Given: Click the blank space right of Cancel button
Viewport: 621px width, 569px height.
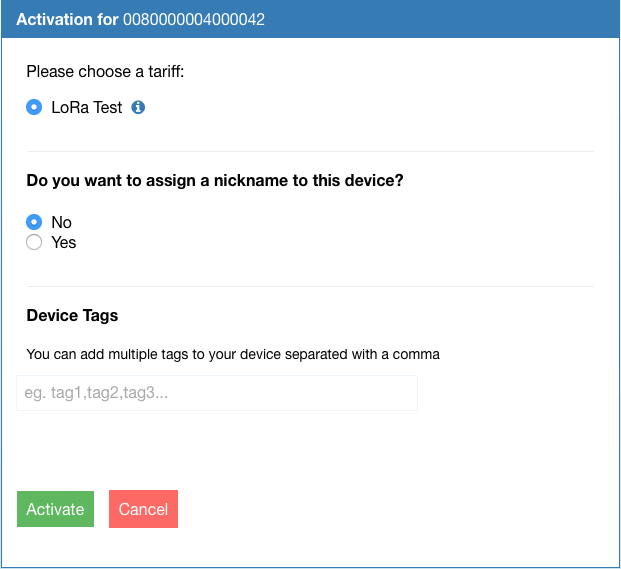Looking at the screenshot, I should point(400,509).
